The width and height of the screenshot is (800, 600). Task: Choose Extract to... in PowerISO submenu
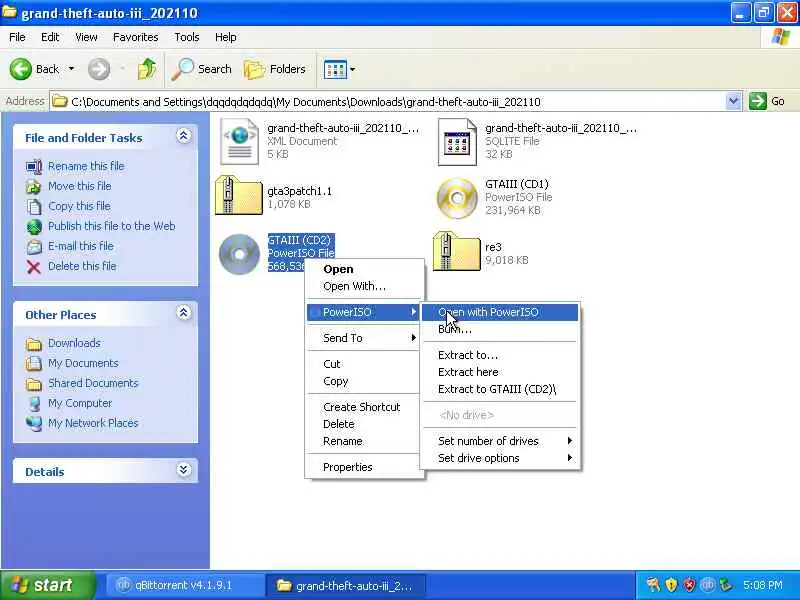click(x=500, y=355)
